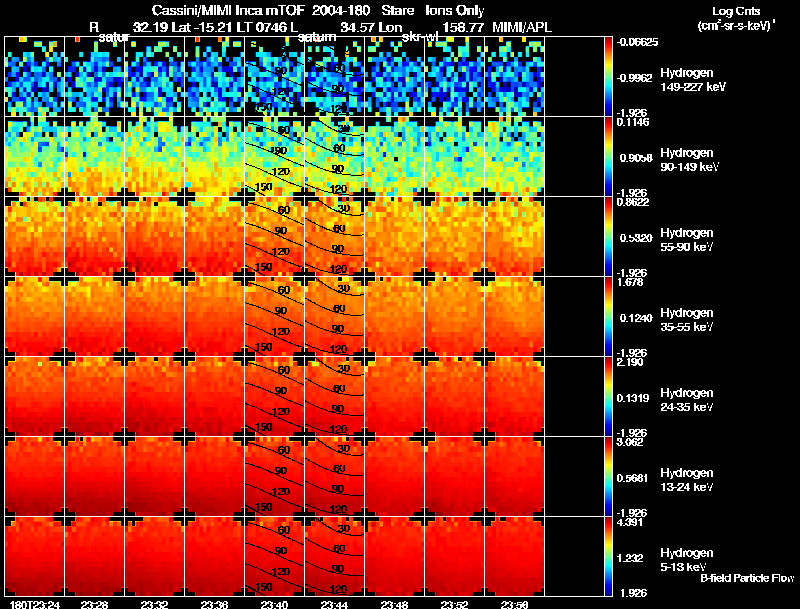
Task: Select the 23:52 time axis label
Action: (454, 605)
